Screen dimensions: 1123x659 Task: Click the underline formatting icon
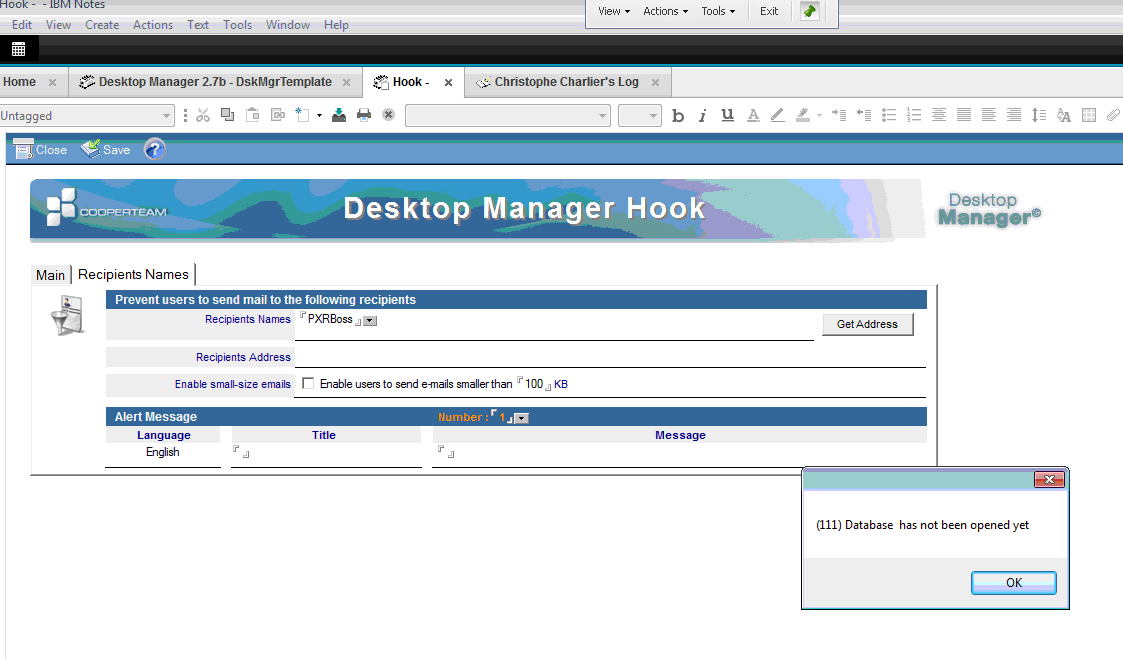coord(727,116)
